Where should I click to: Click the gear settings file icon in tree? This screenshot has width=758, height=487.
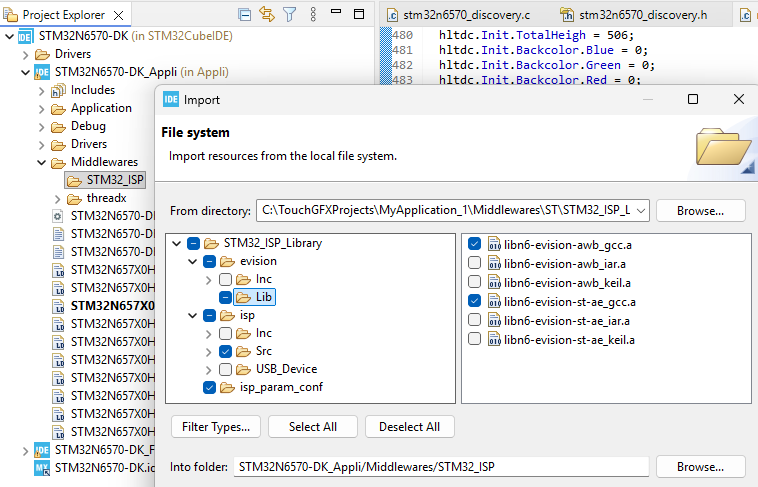58,216
